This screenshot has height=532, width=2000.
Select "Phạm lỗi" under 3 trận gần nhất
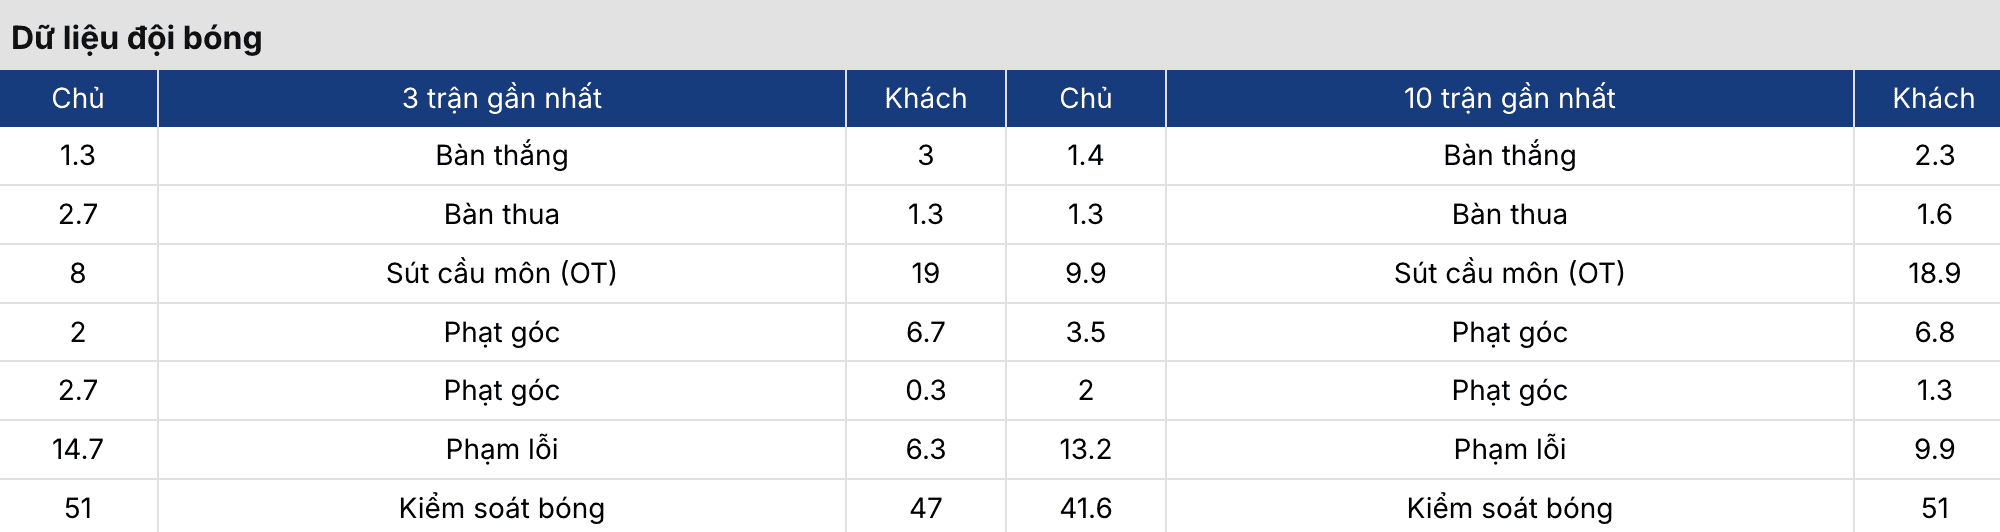coord(502,449)
